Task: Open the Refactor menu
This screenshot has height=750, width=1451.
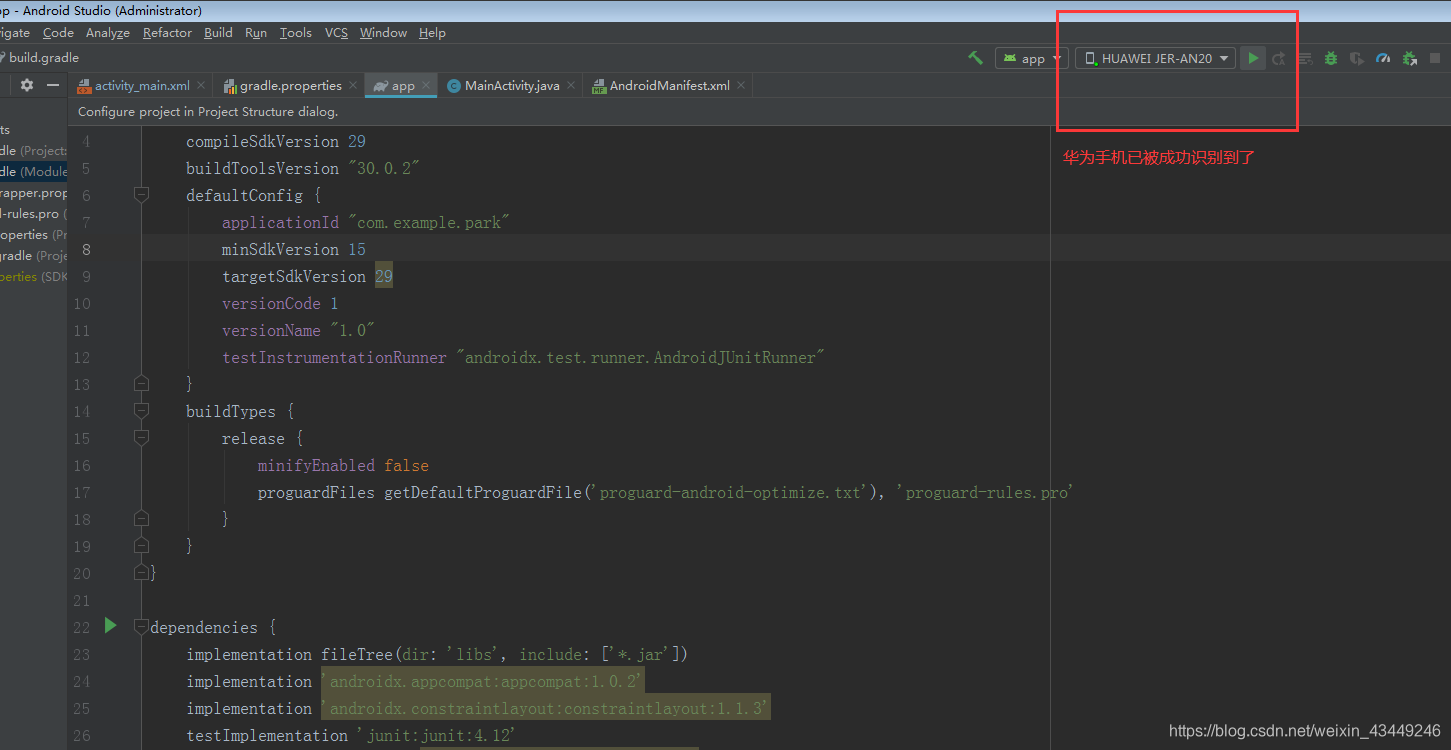Action: (x=167, y=33)
